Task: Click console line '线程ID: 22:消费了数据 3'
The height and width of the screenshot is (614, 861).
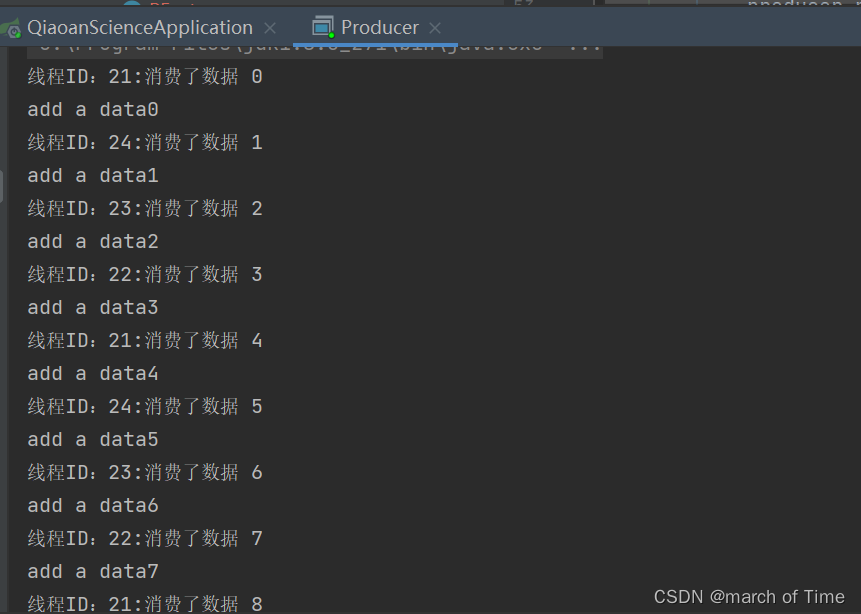Action: (x=145, y=274)
